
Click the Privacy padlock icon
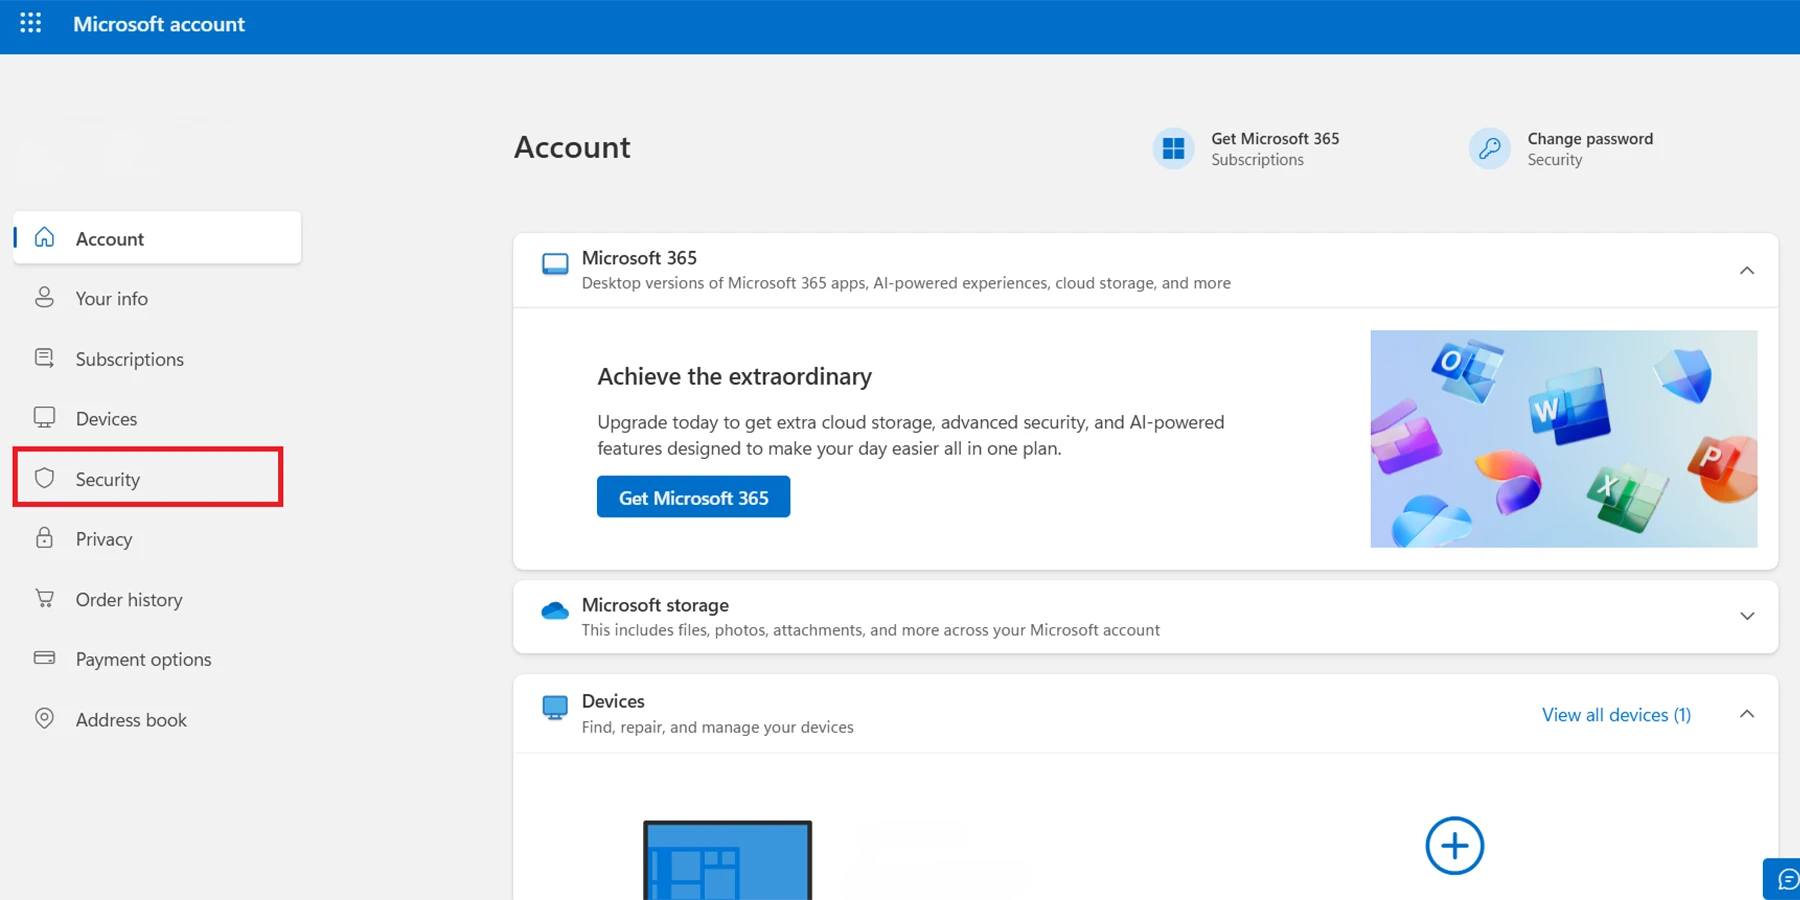click(x=45, y=538)
